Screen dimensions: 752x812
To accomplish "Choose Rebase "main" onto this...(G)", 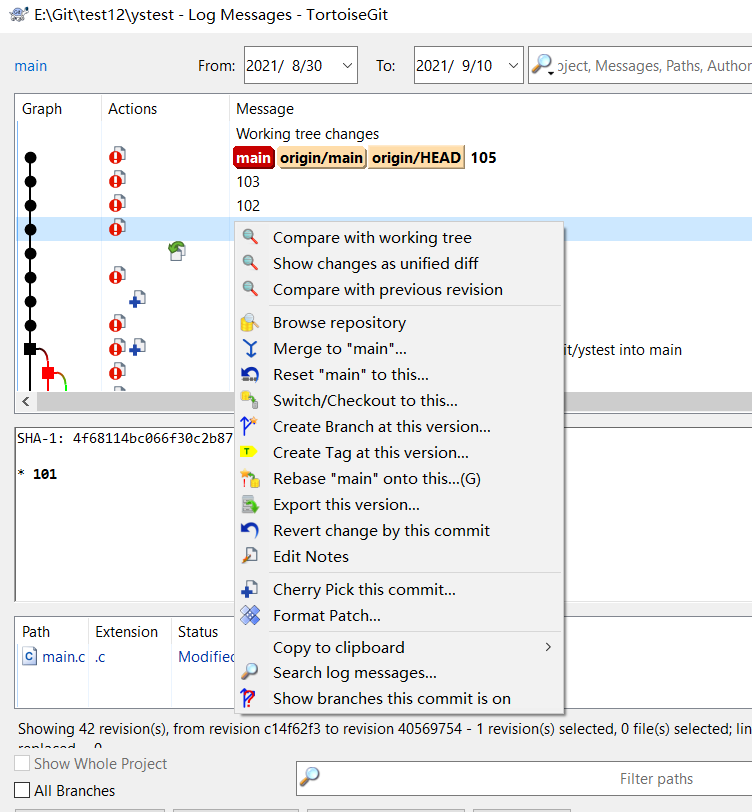I will tap(399, 478).
